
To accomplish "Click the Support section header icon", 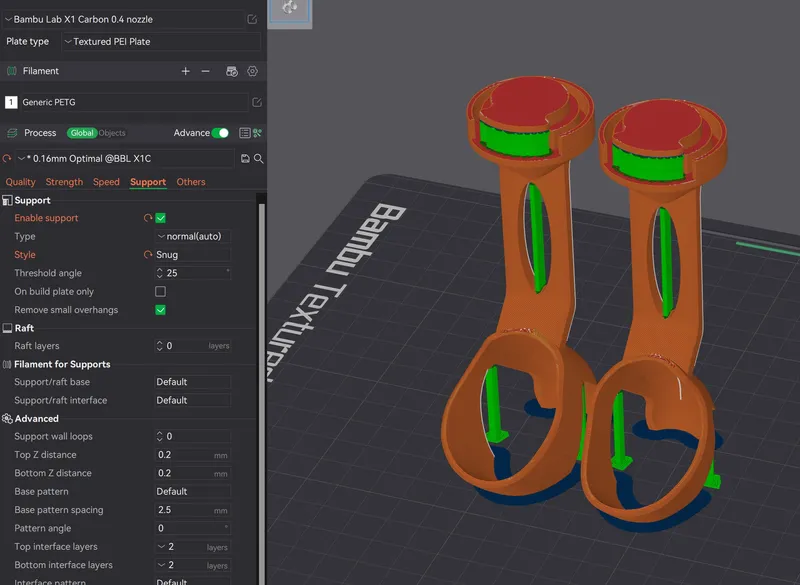I will (x=7, y=200).
